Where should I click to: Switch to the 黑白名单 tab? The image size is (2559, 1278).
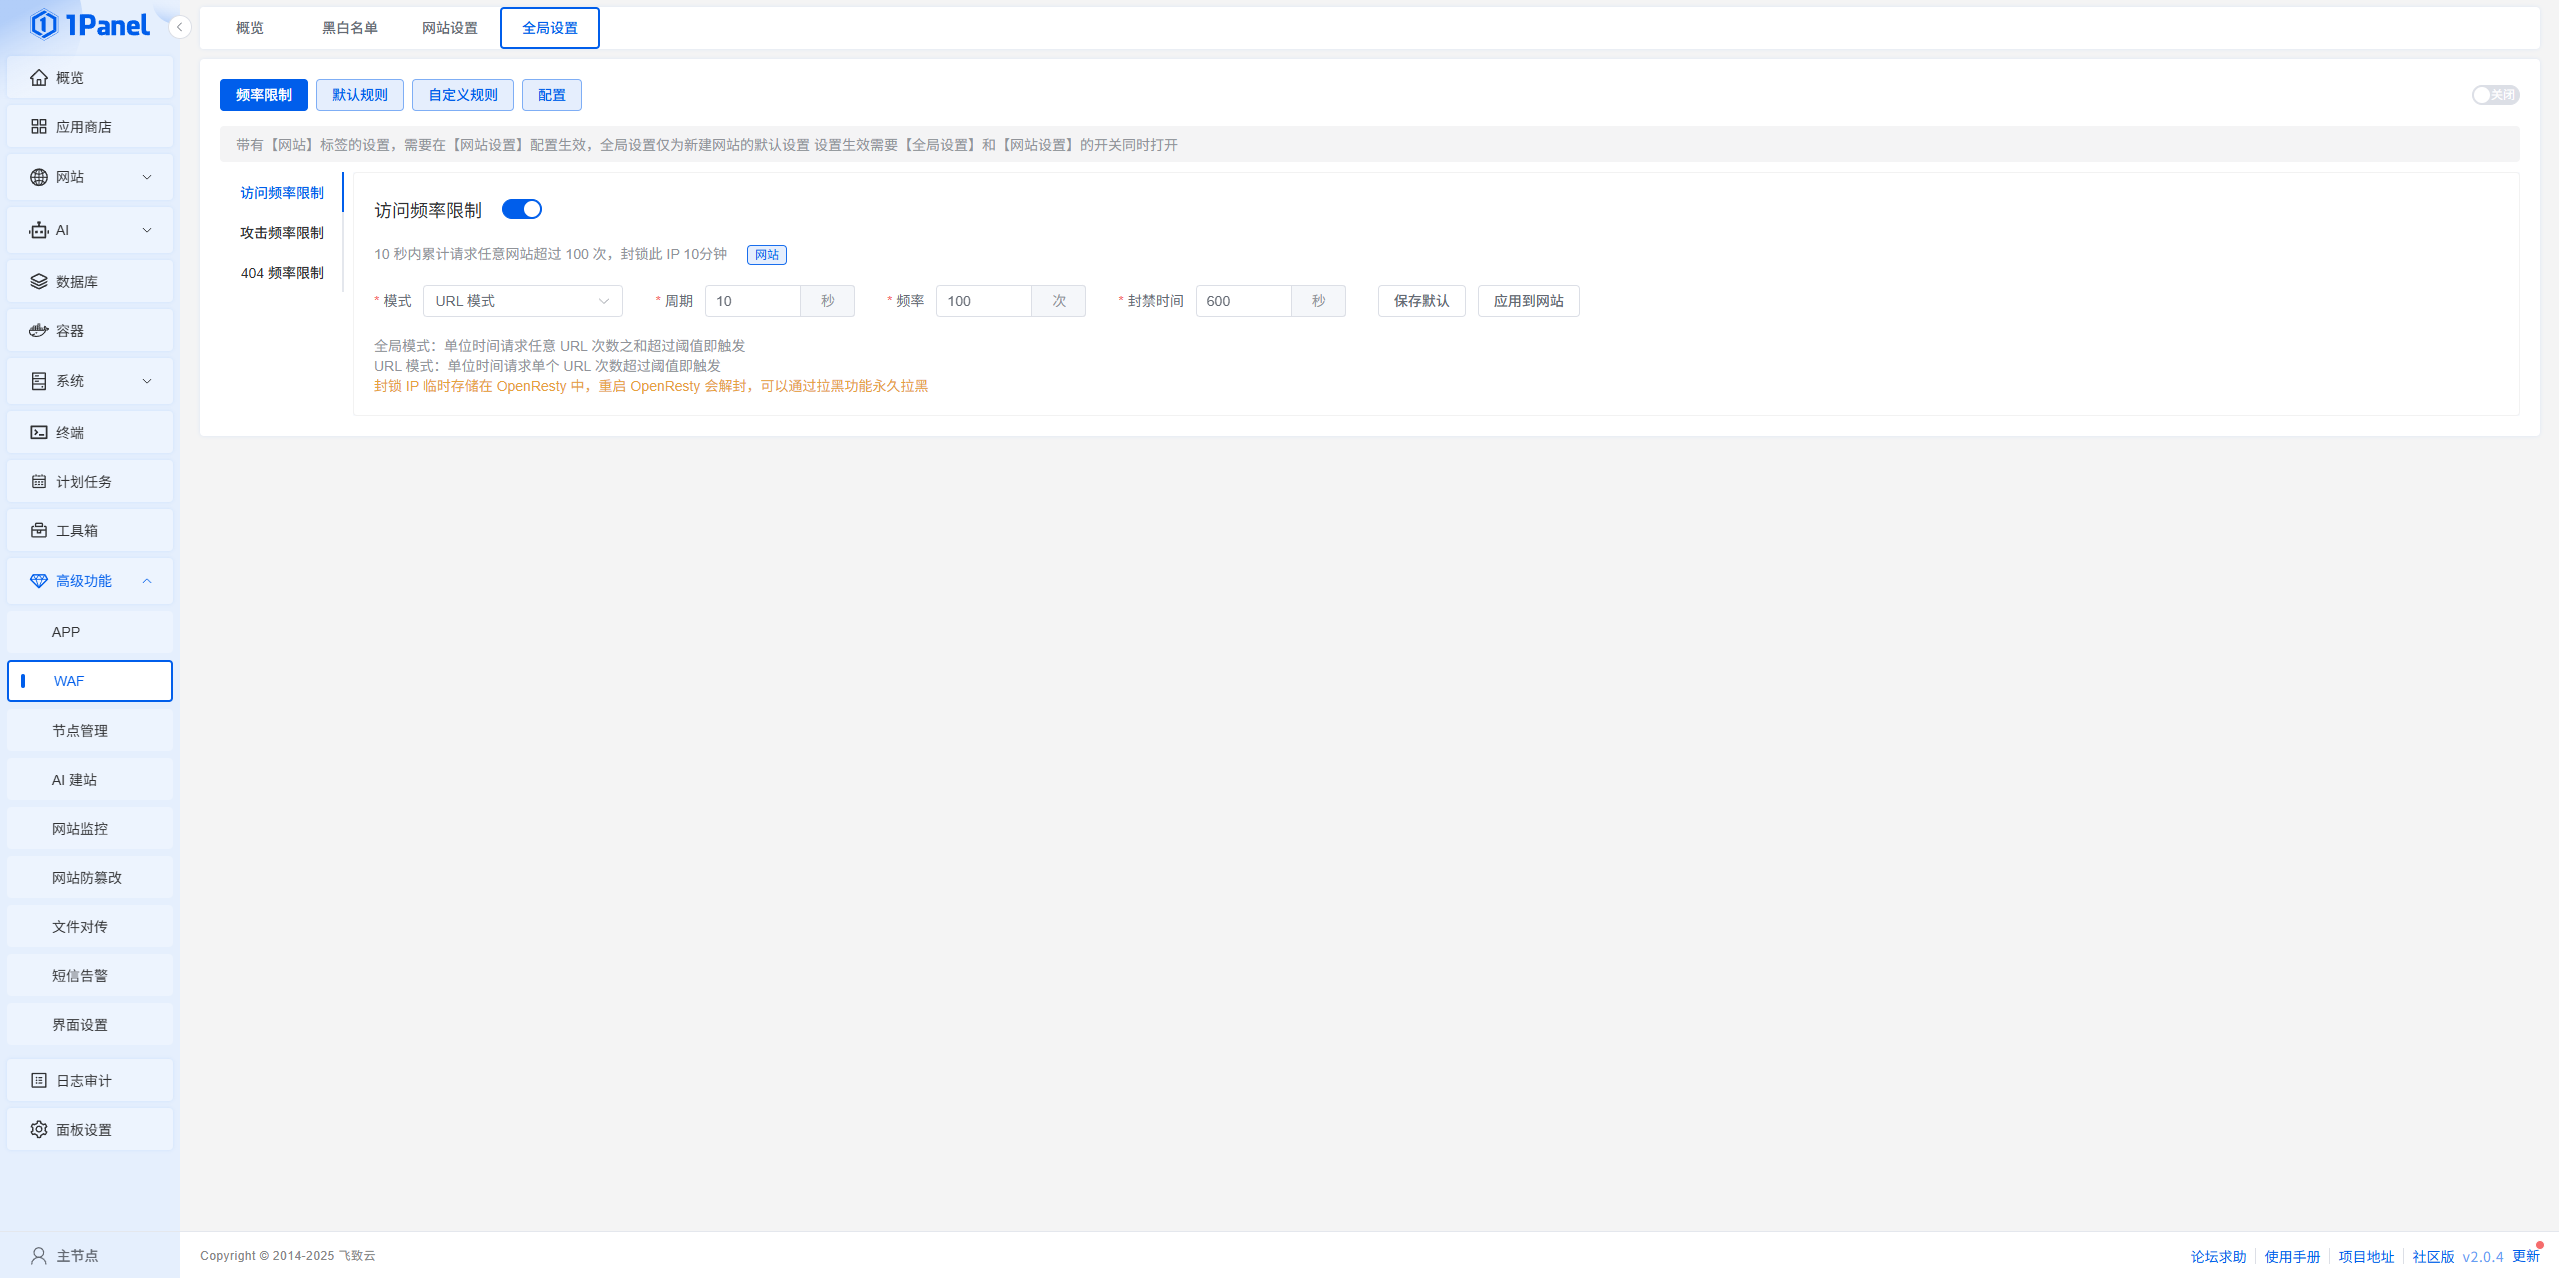coord(349,28)
